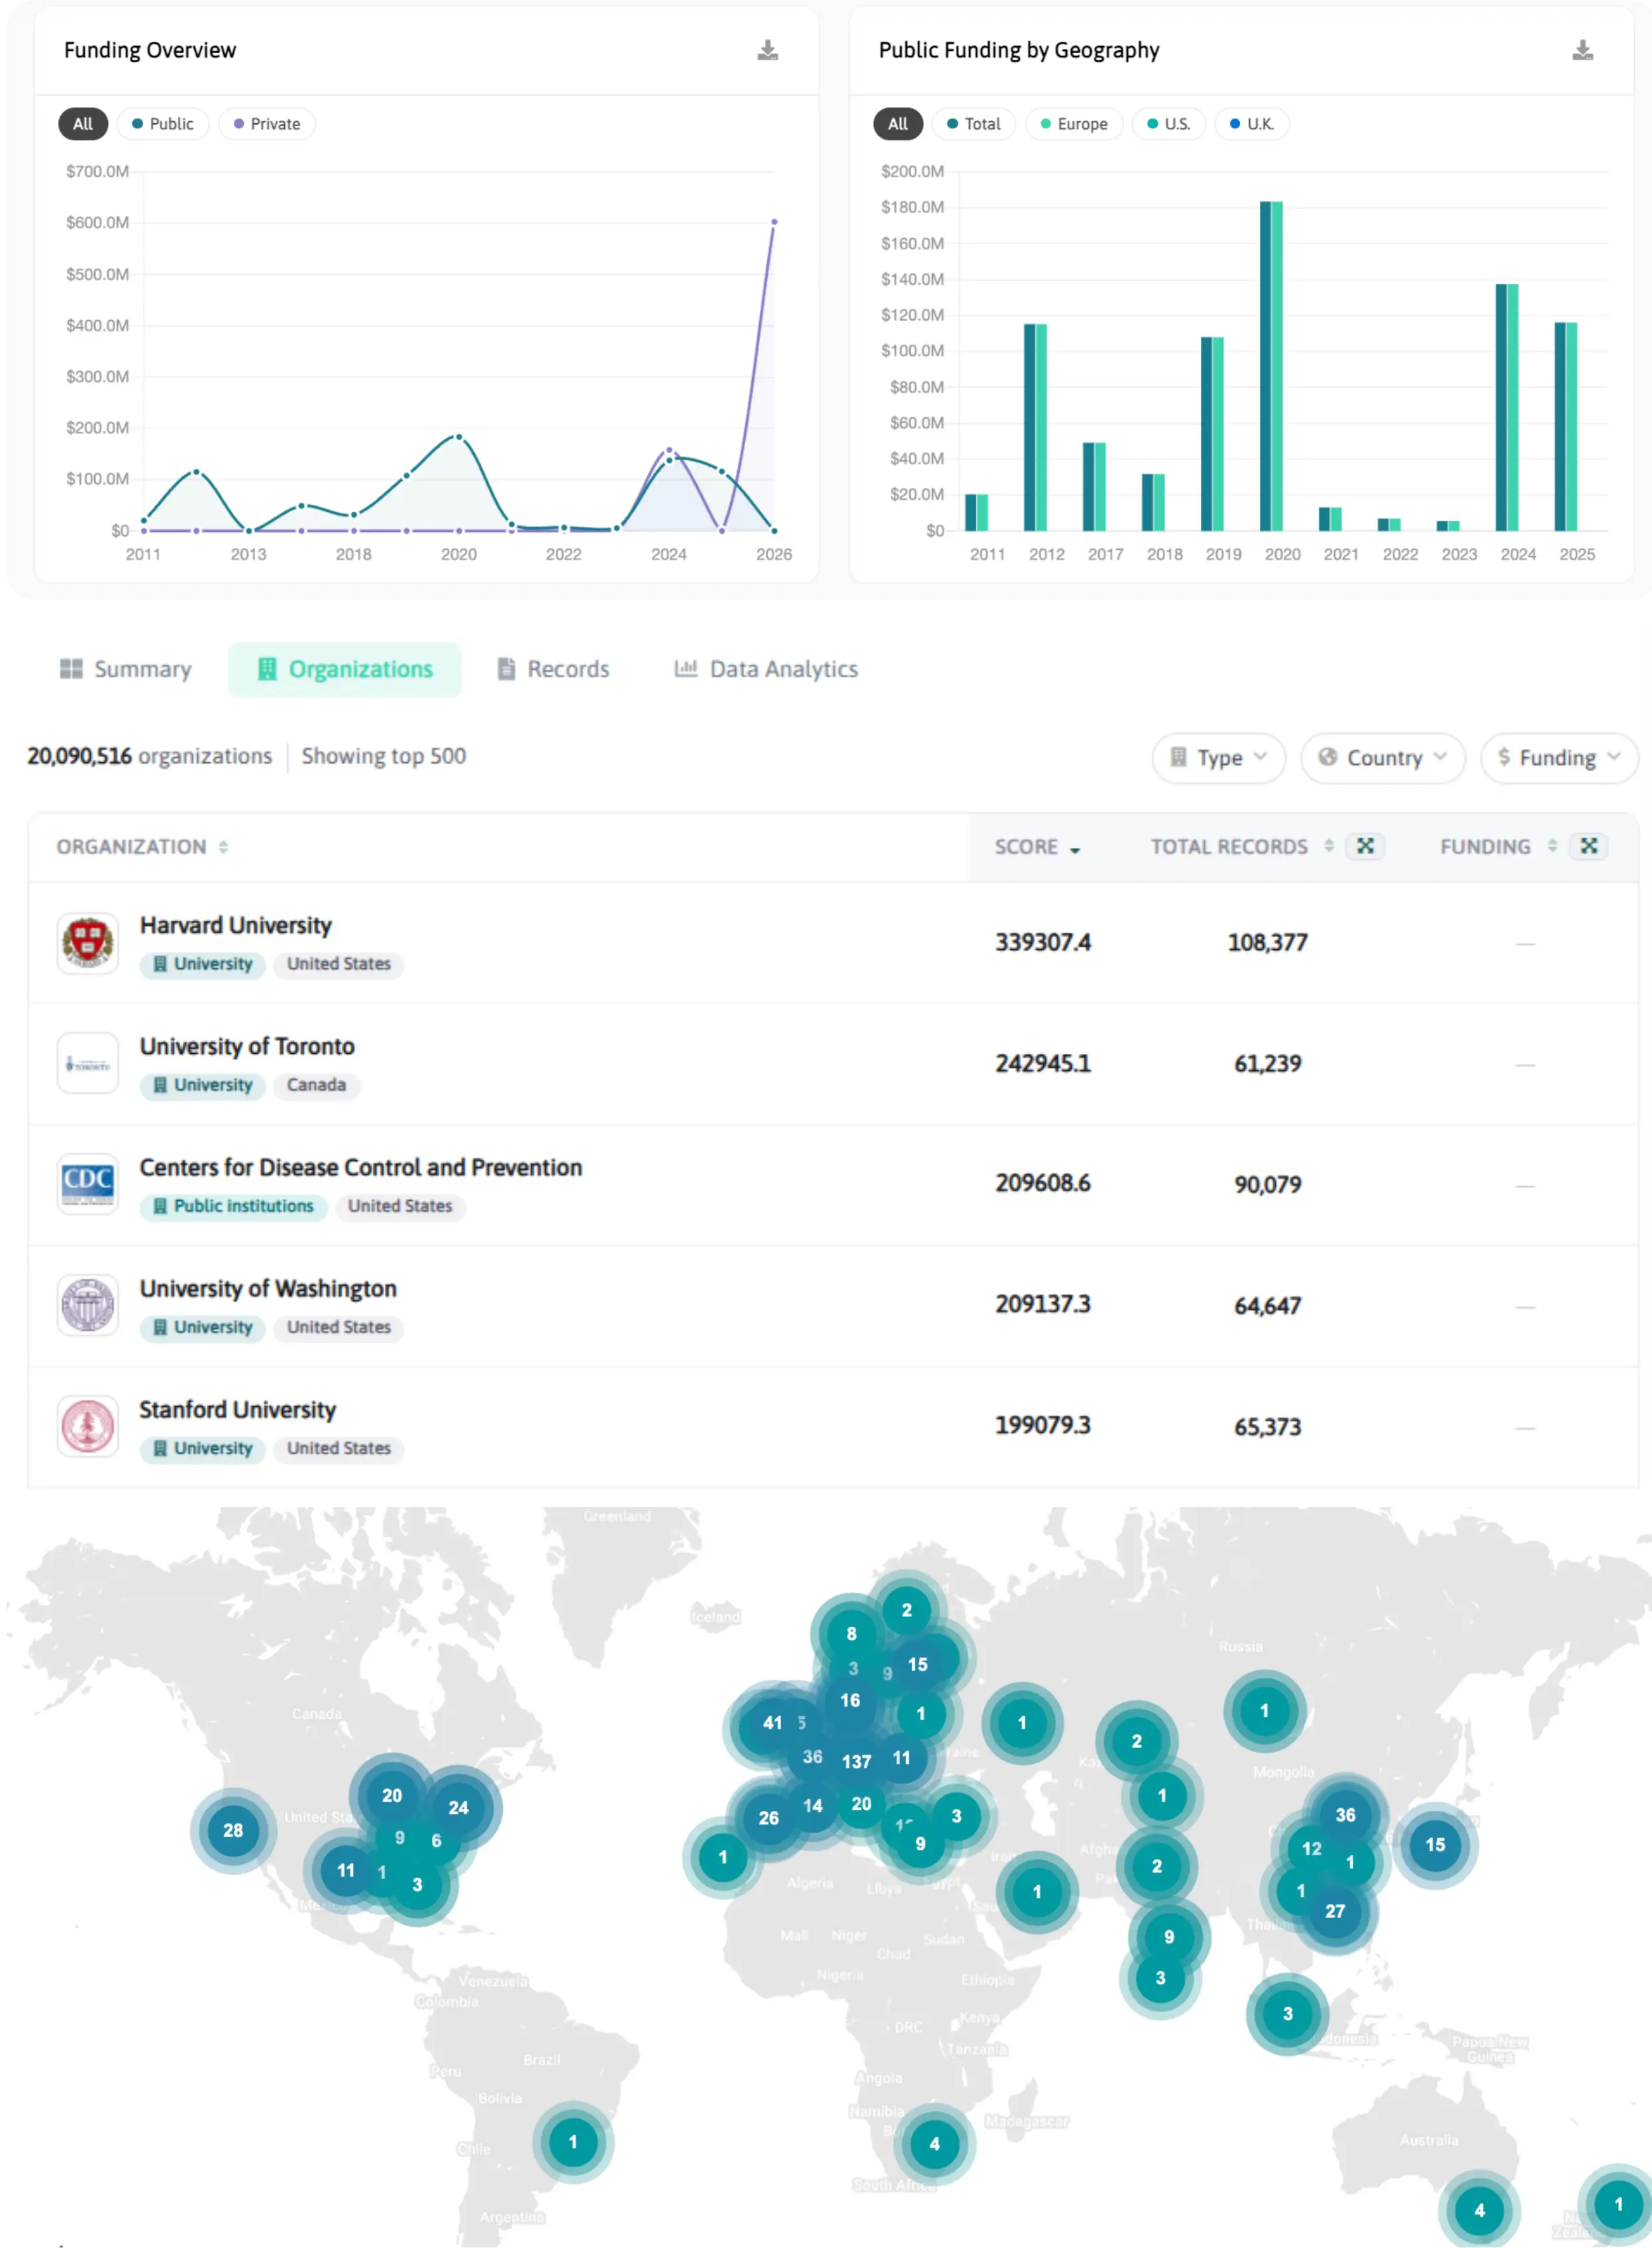Image resolution: width=1652 pixels, height=2248 pixels.
Task: Expand the Funding column icon
Action: (x=1588, y=846)
